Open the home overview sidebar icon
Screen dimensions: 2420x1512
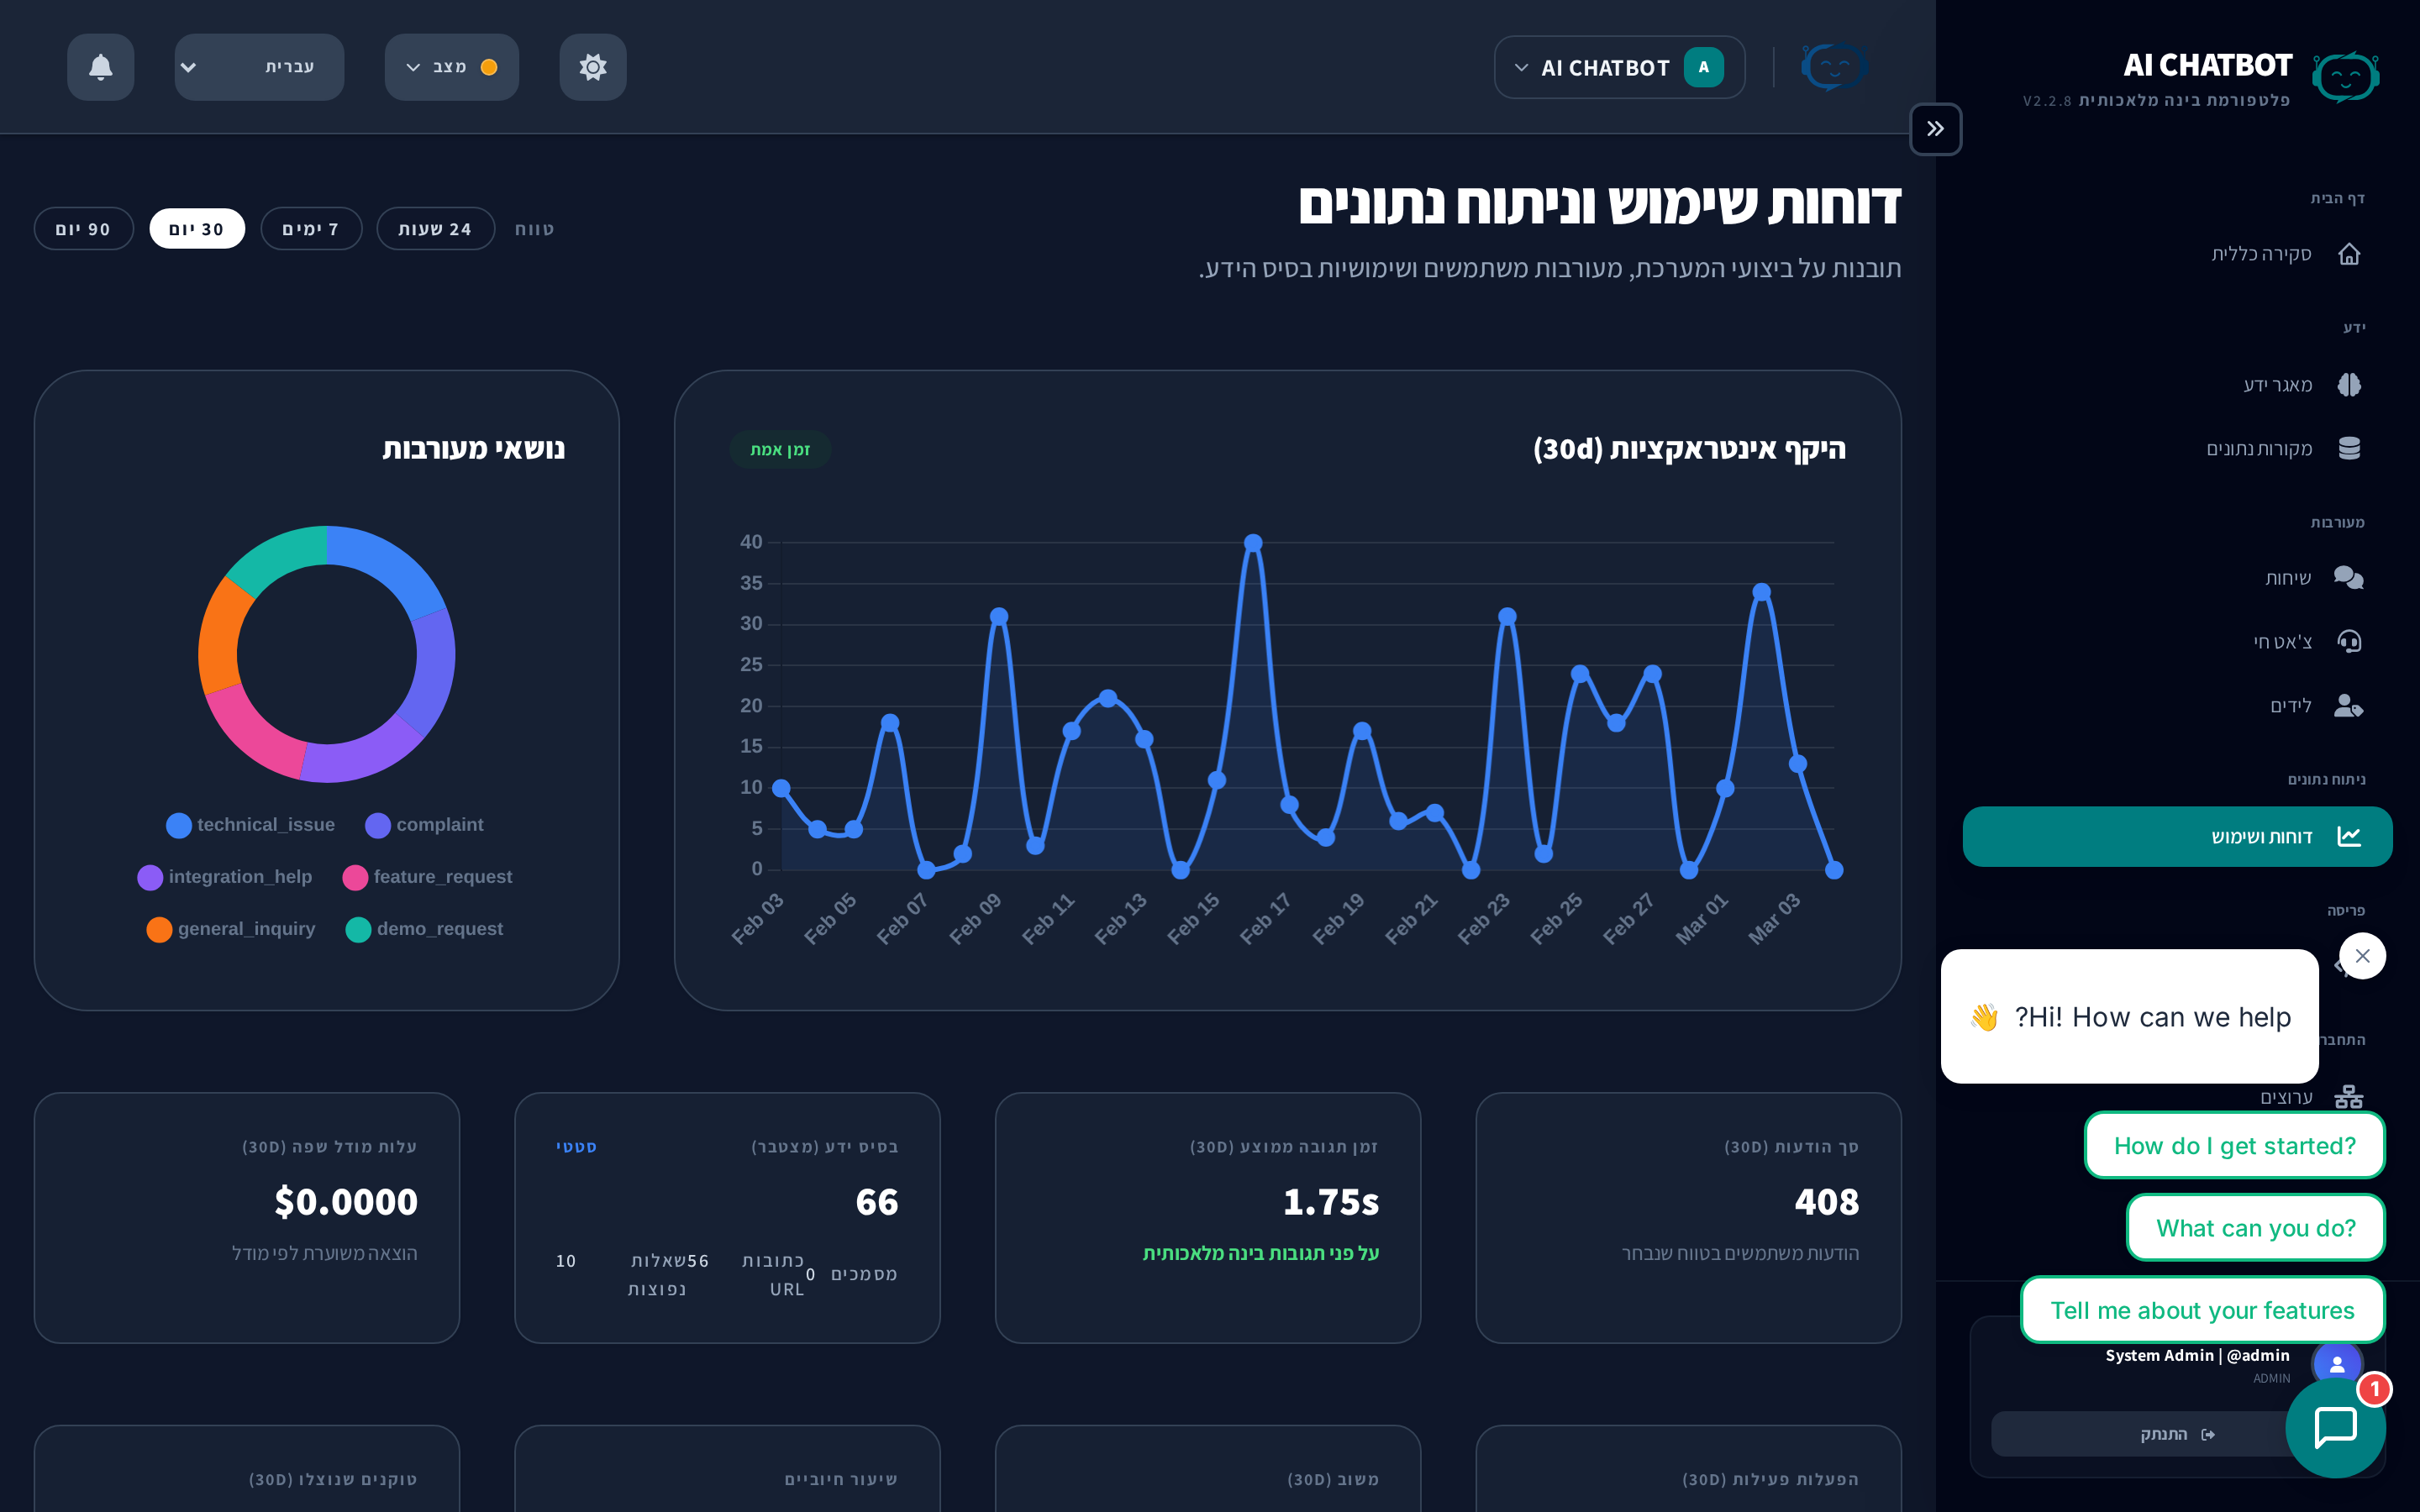pyautogui.click(x=2348, y=254)
